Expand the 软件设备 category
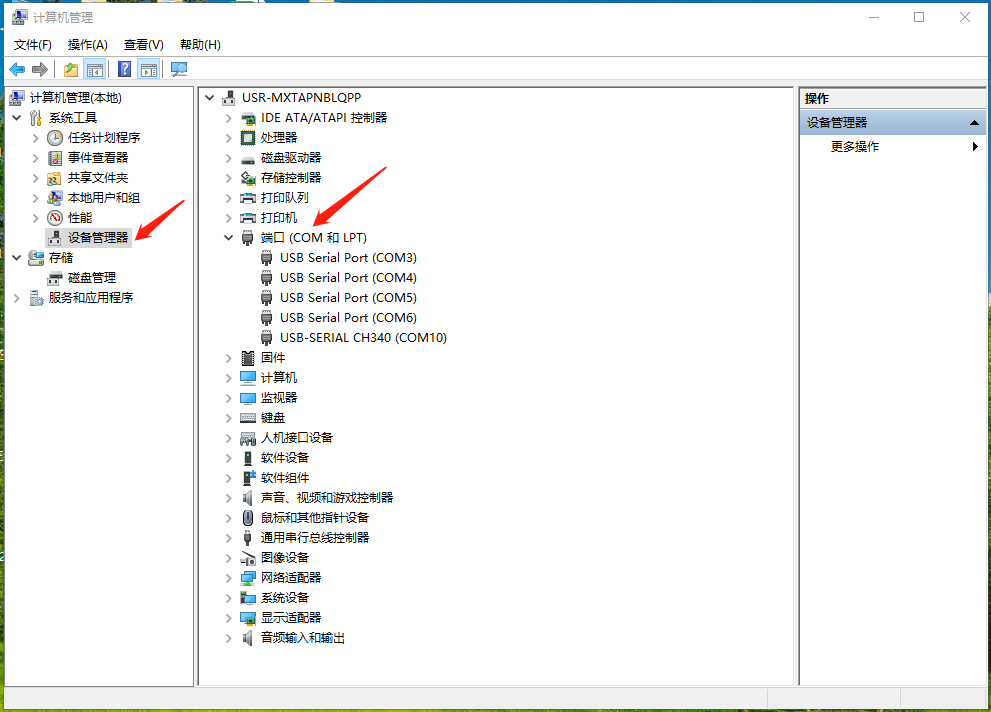This screenshot has height=712, width=991. click(228, 458)
